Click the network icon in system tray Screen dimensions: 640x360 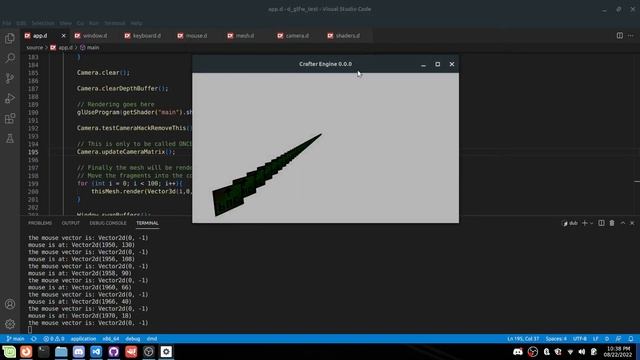tap(570, 352)
